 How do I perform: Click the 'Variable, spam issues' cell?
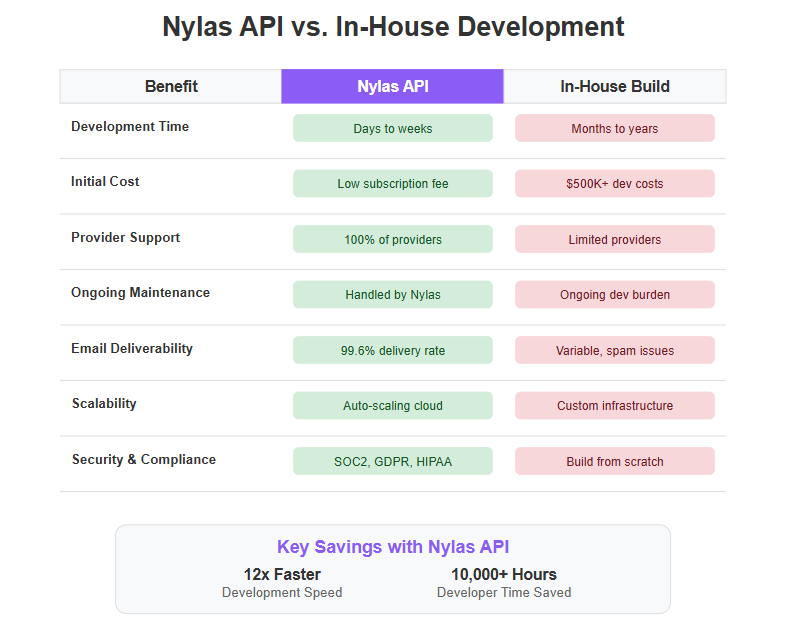(615, 350)
